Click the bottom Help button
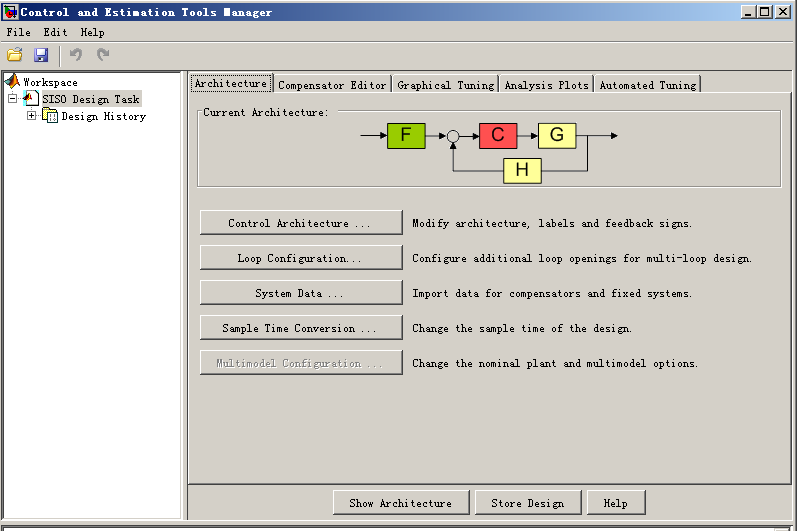797x531 pixels. tap(616, 503)
